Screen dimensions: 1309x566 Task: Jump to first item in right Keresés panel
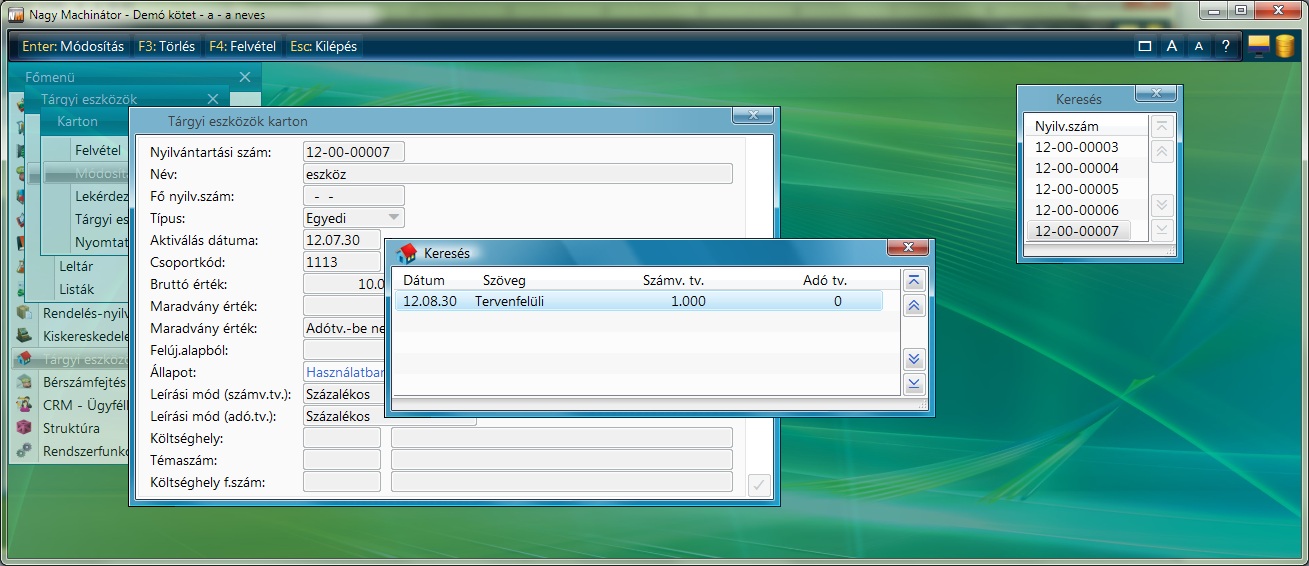(1161, 127)
